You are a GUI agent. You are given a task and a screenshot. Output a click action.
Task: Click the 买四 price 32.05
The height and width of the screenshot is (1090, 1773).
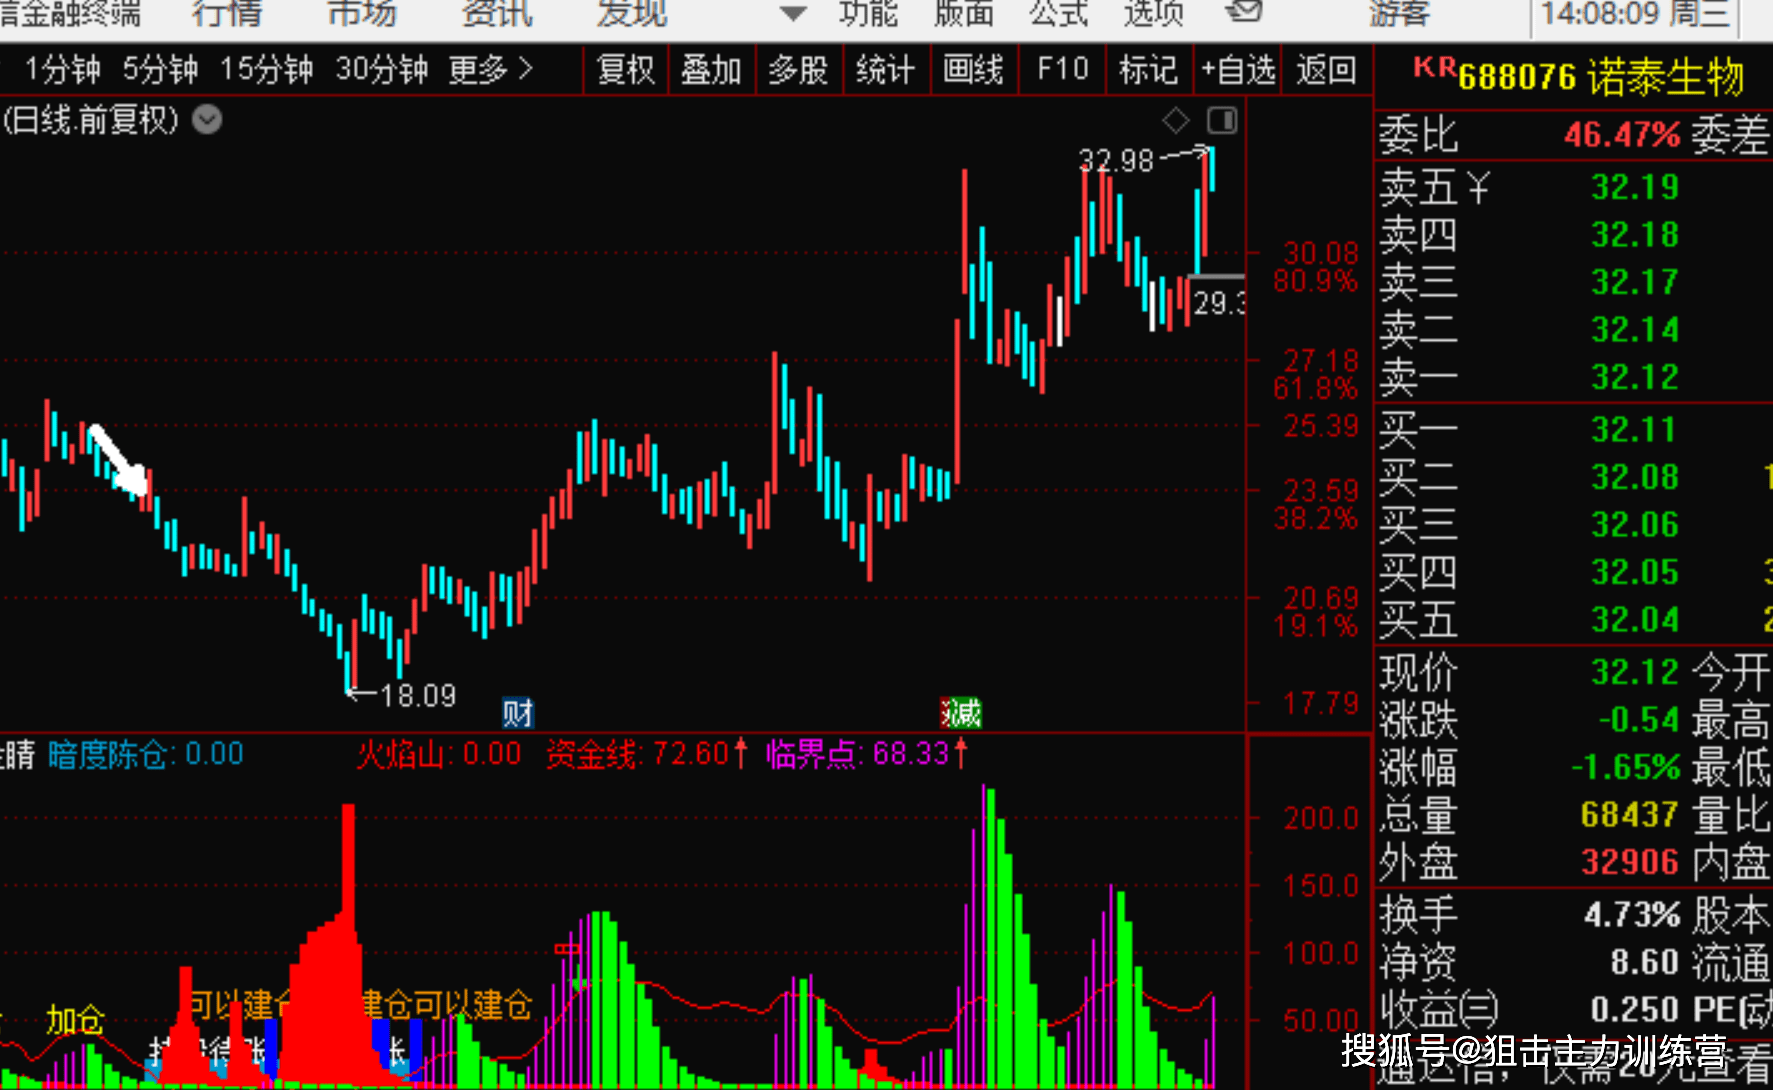(x=1635, y=572)
